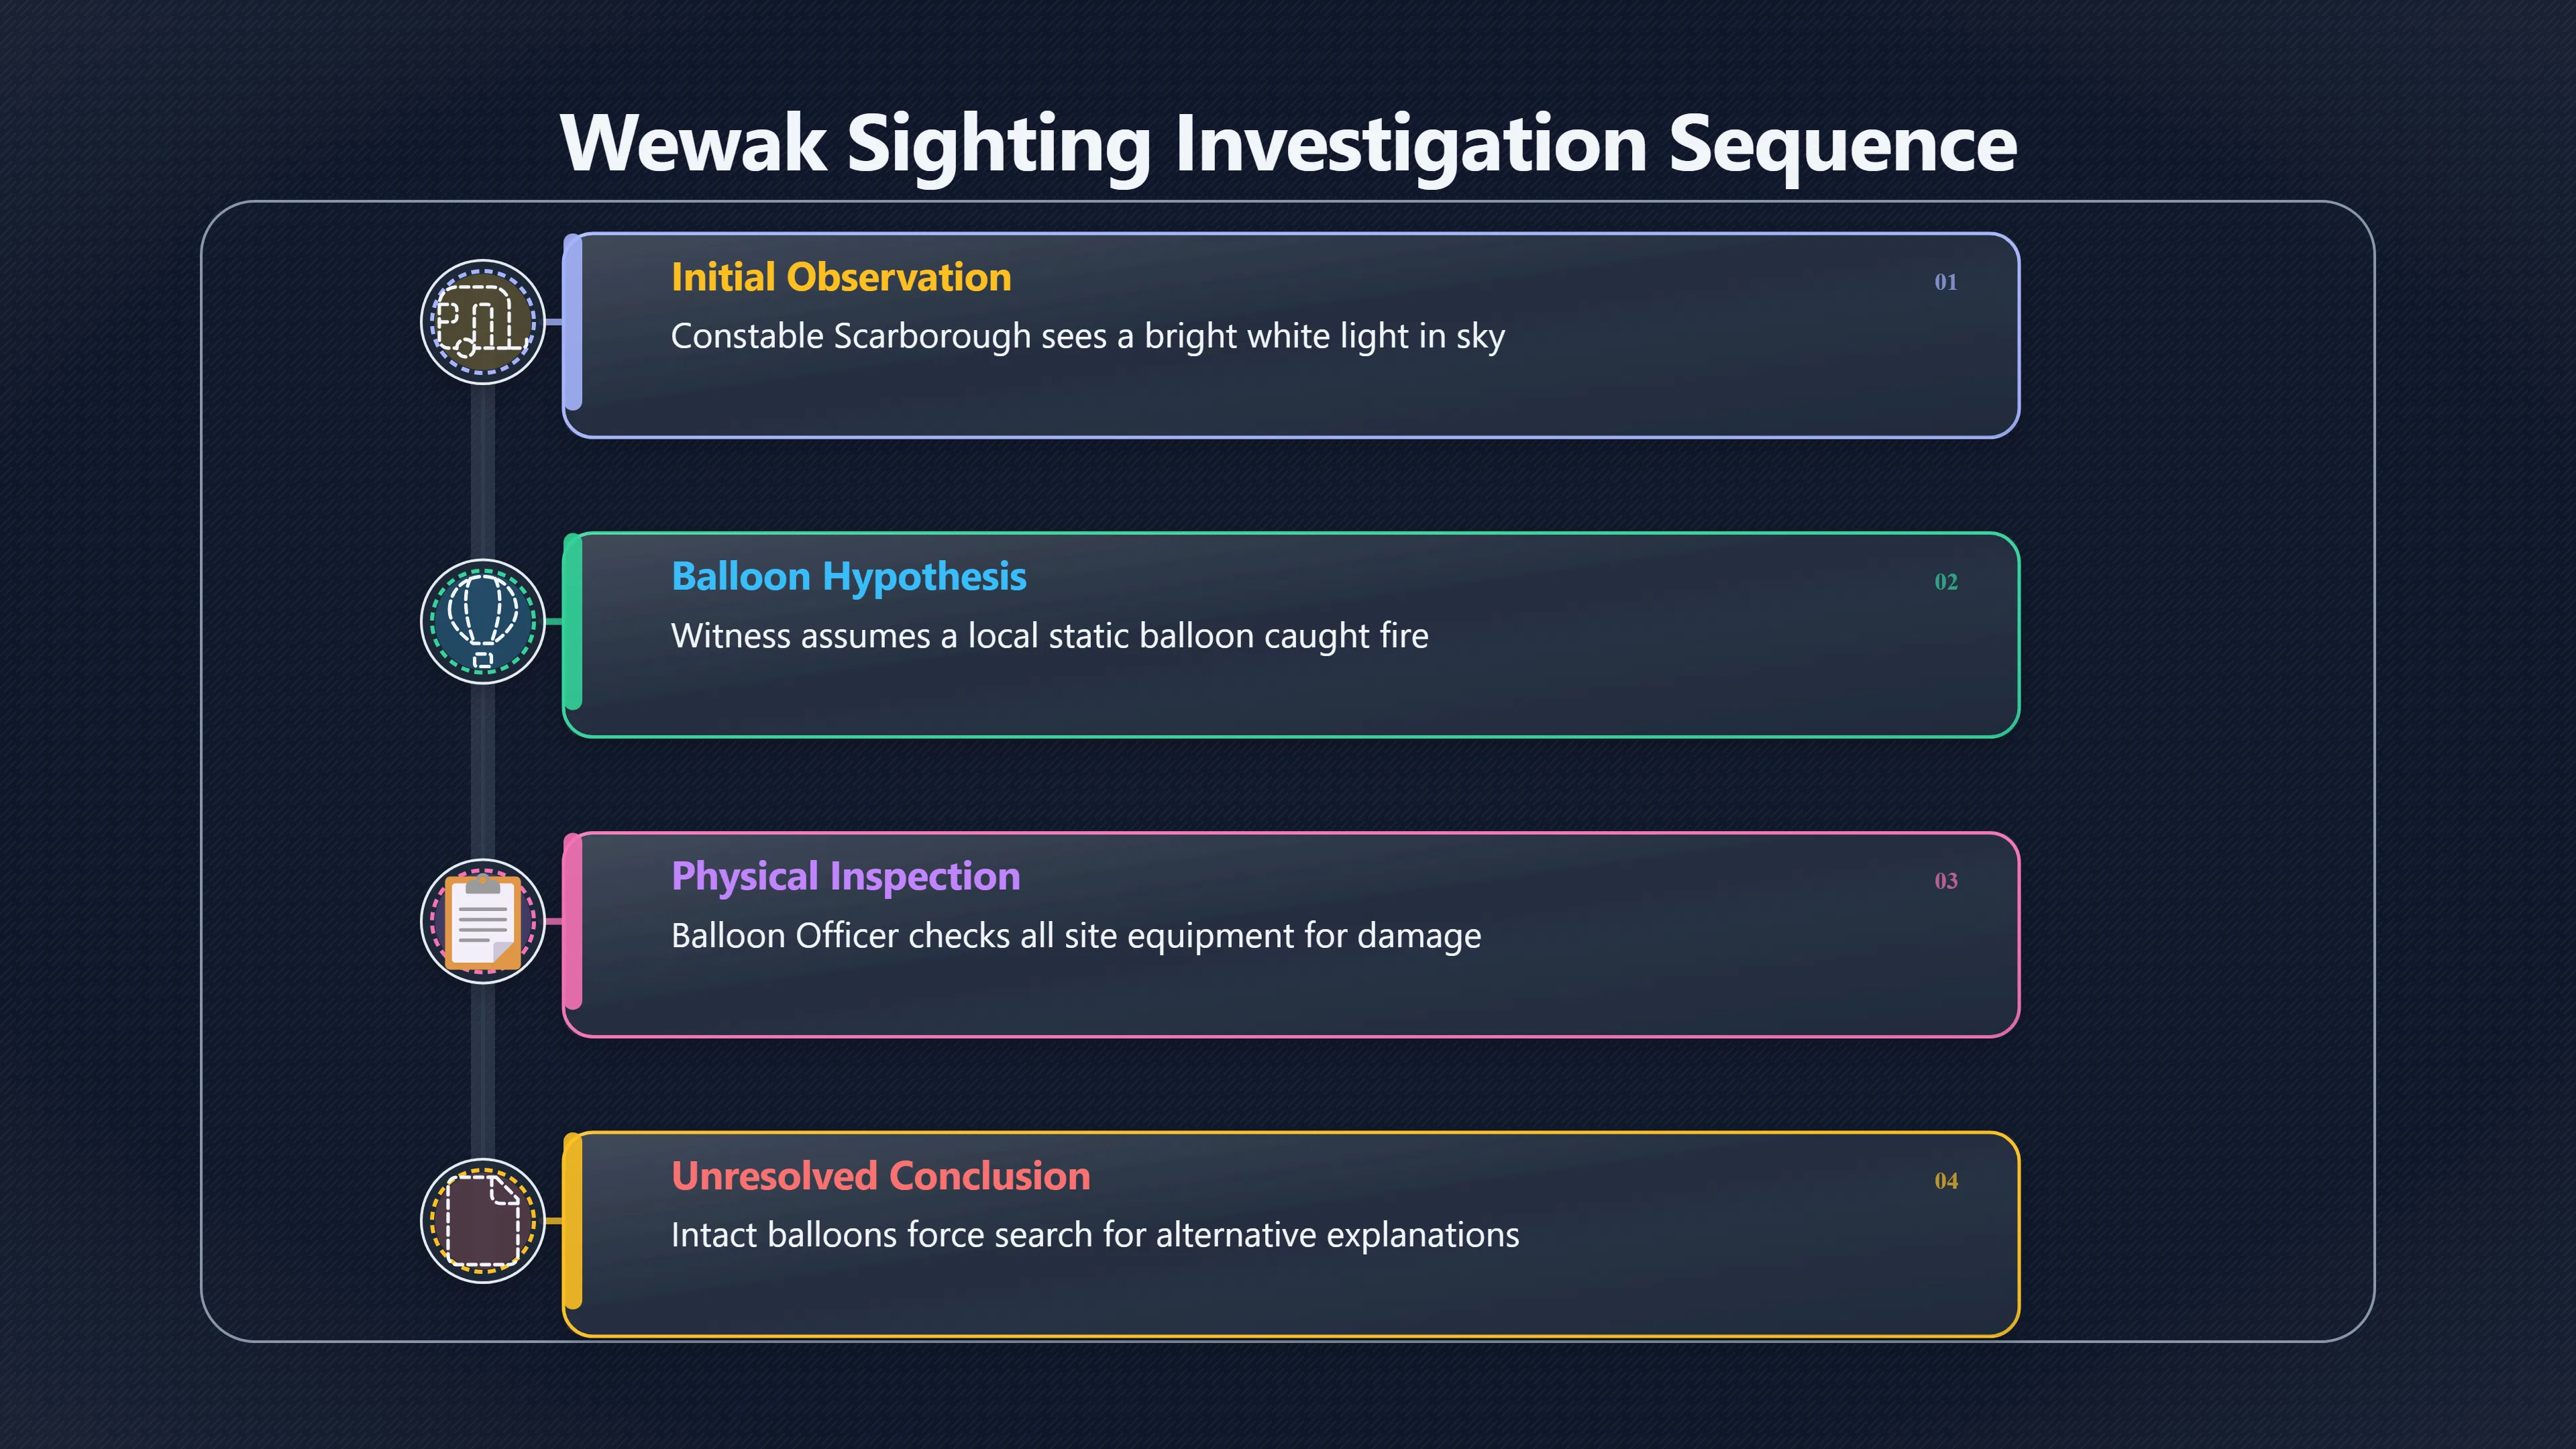The image size is (2576, 1449).
Task: Click step number 01 label
Action: click(1945, 282)
